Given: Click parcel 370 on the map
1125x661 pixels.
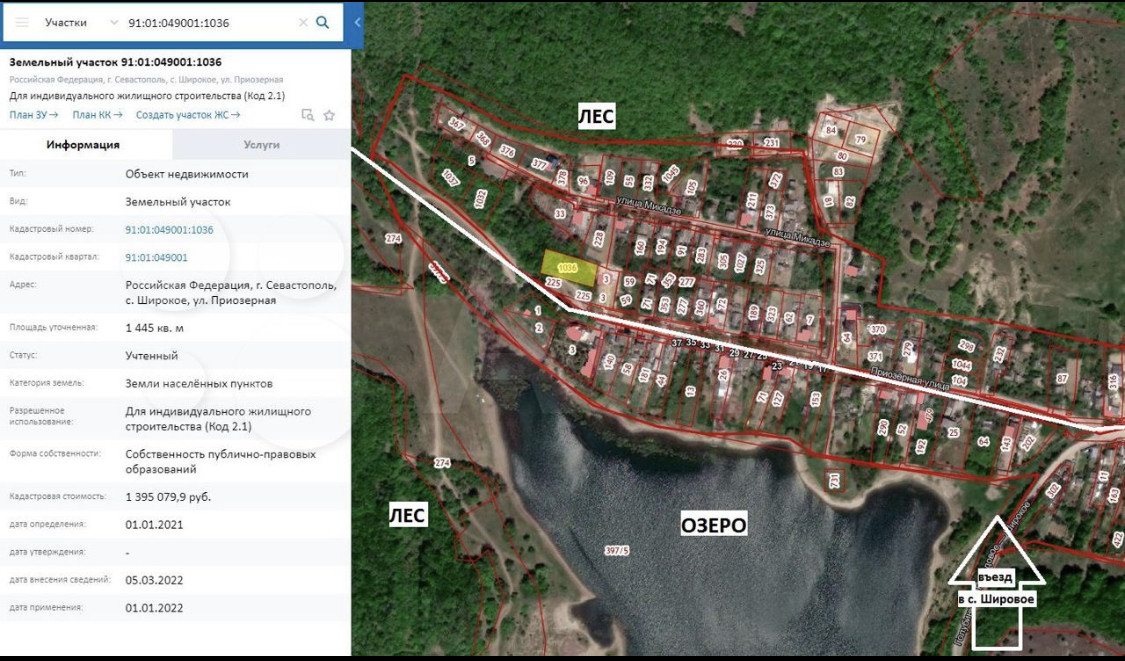Looking at the screenshot, I should pyautogui.click(x=877, y=329).
